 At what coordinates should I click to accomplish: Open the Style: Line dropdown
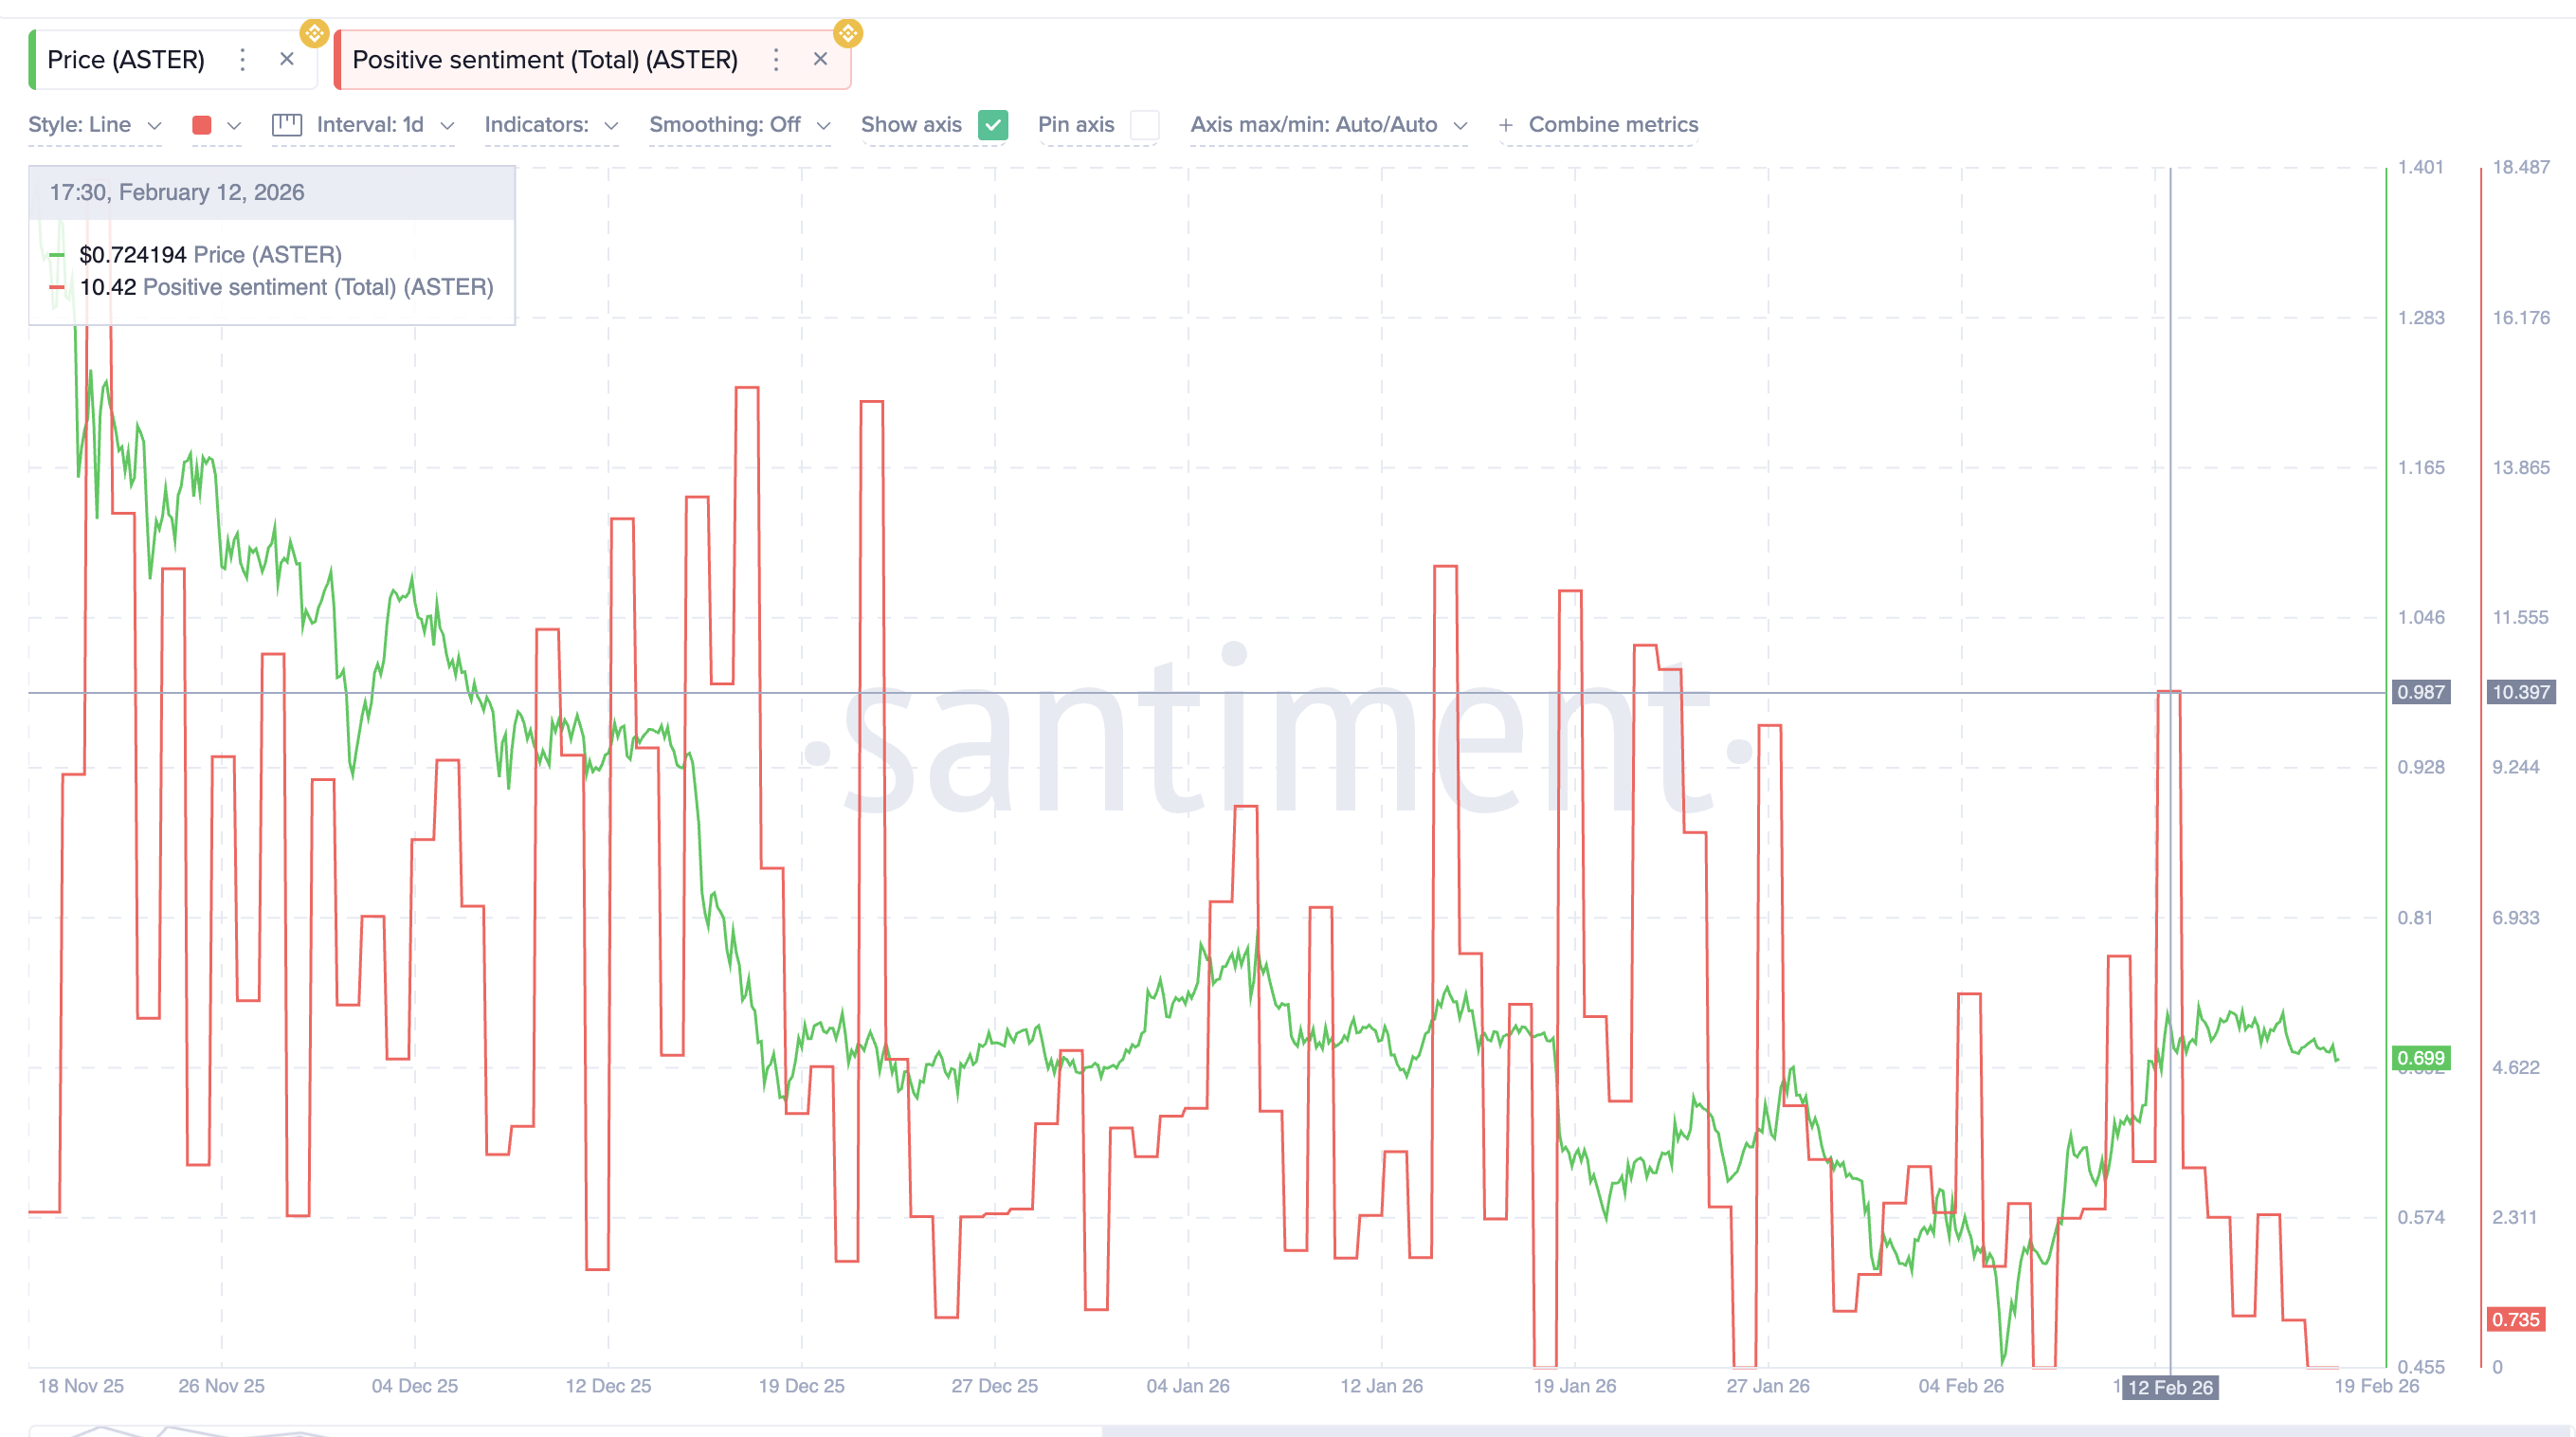[x=94, y=125]
